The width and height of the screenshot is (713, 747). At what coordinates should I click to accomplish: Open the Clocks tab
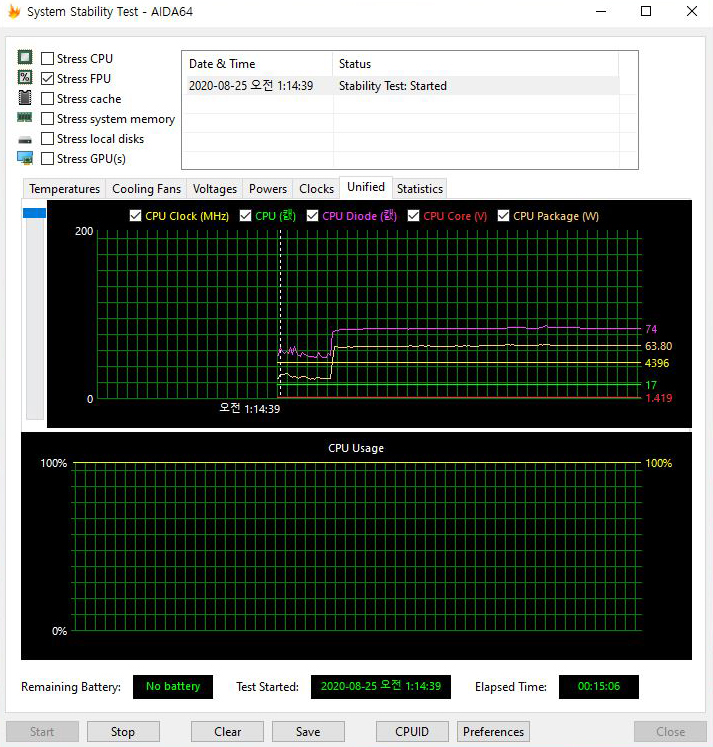tap(316, 189)
